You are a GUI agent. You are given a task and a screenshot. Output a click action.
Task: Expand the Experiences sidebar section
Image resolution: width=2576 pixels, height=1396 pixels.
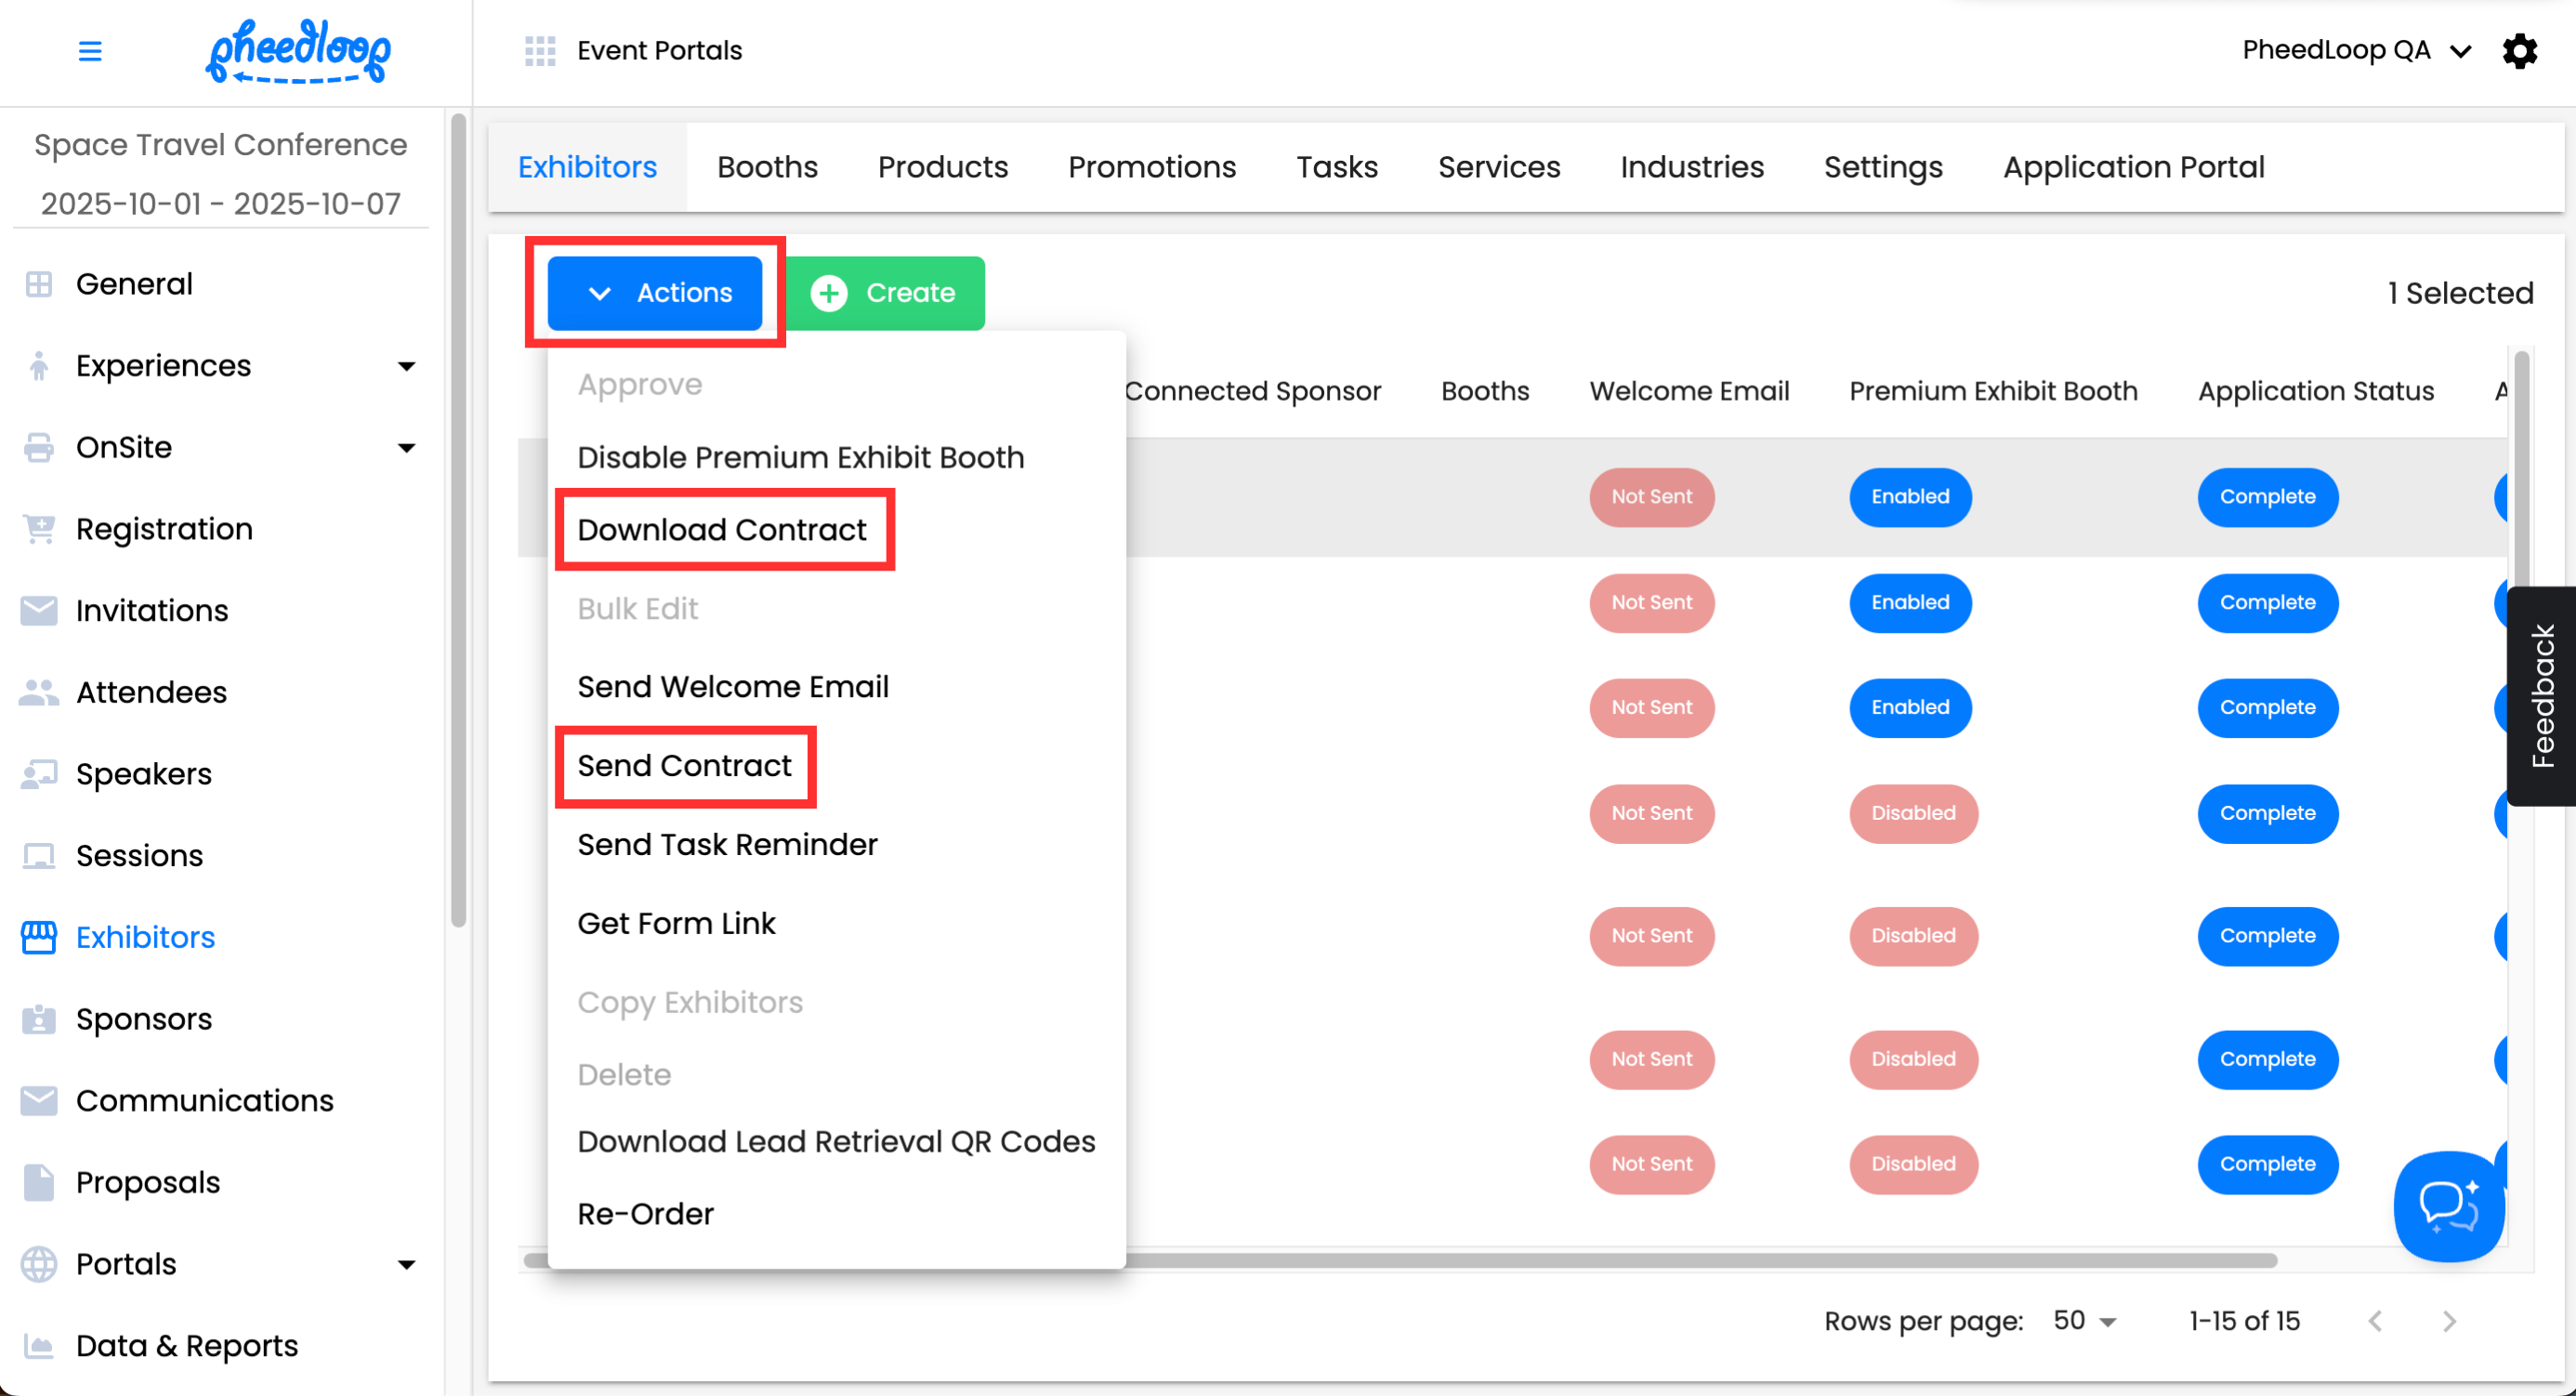point(406,366)
